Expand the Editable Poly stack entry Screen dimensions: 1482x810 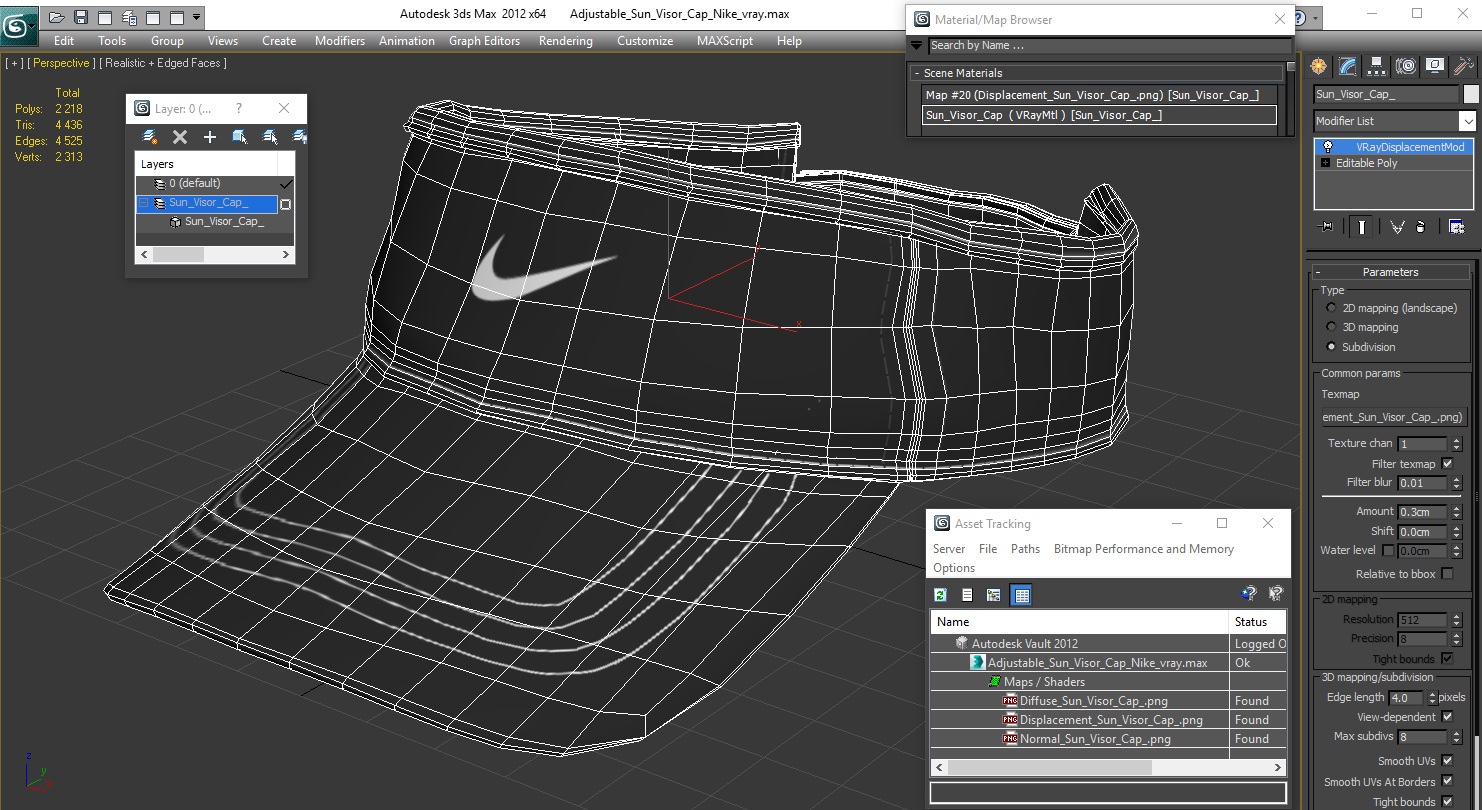(x=1326, y=163)
